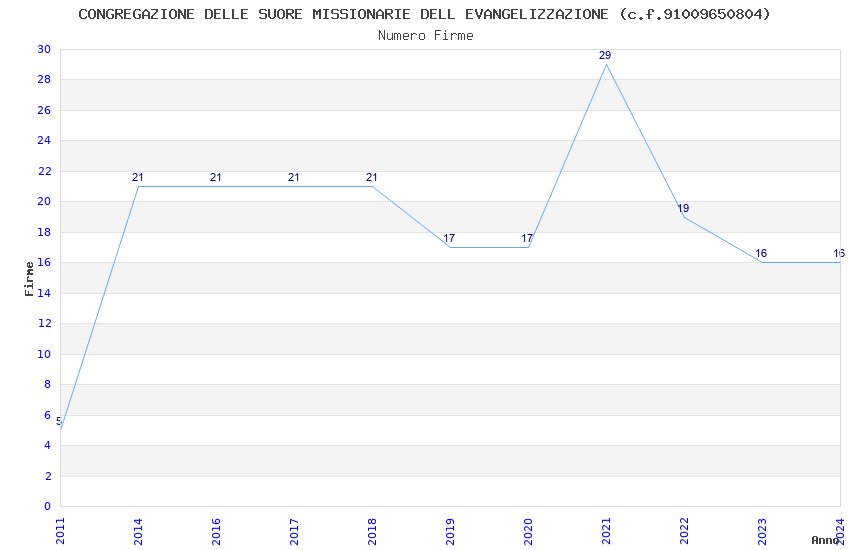Click data label 17 above 2020
Screen dimensions: 850x550
(527, 238)
